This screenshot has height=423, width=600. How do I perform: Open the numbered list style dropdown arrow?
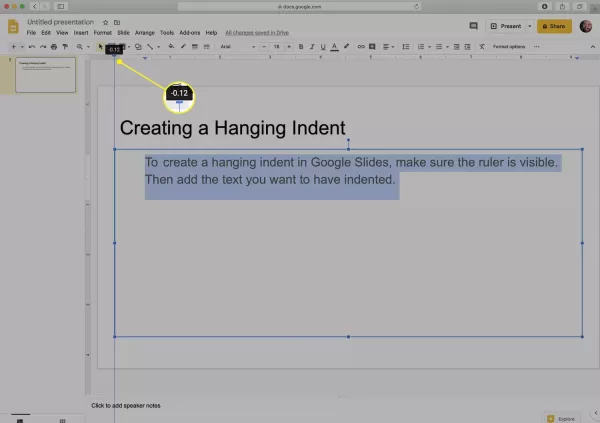429,47
